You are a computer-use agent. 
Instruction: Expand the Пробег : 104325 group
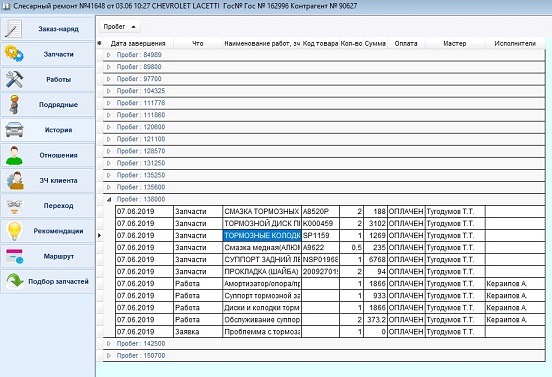[x=109, y=91]
